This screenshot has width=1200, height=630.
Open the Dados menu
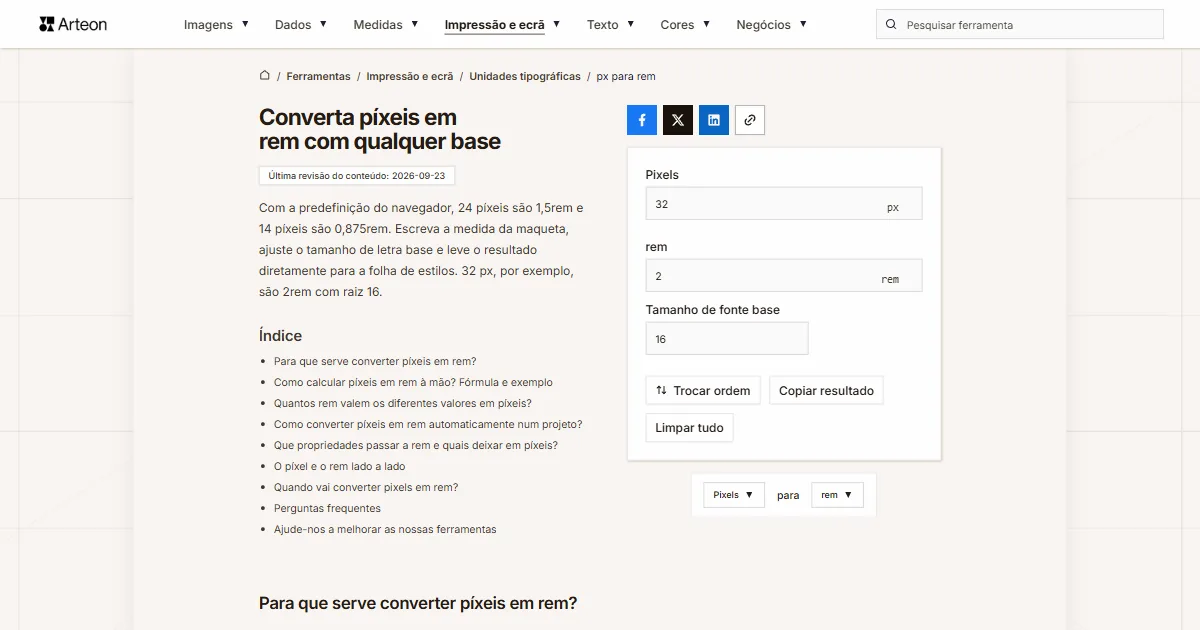click(x=301, y=24)
